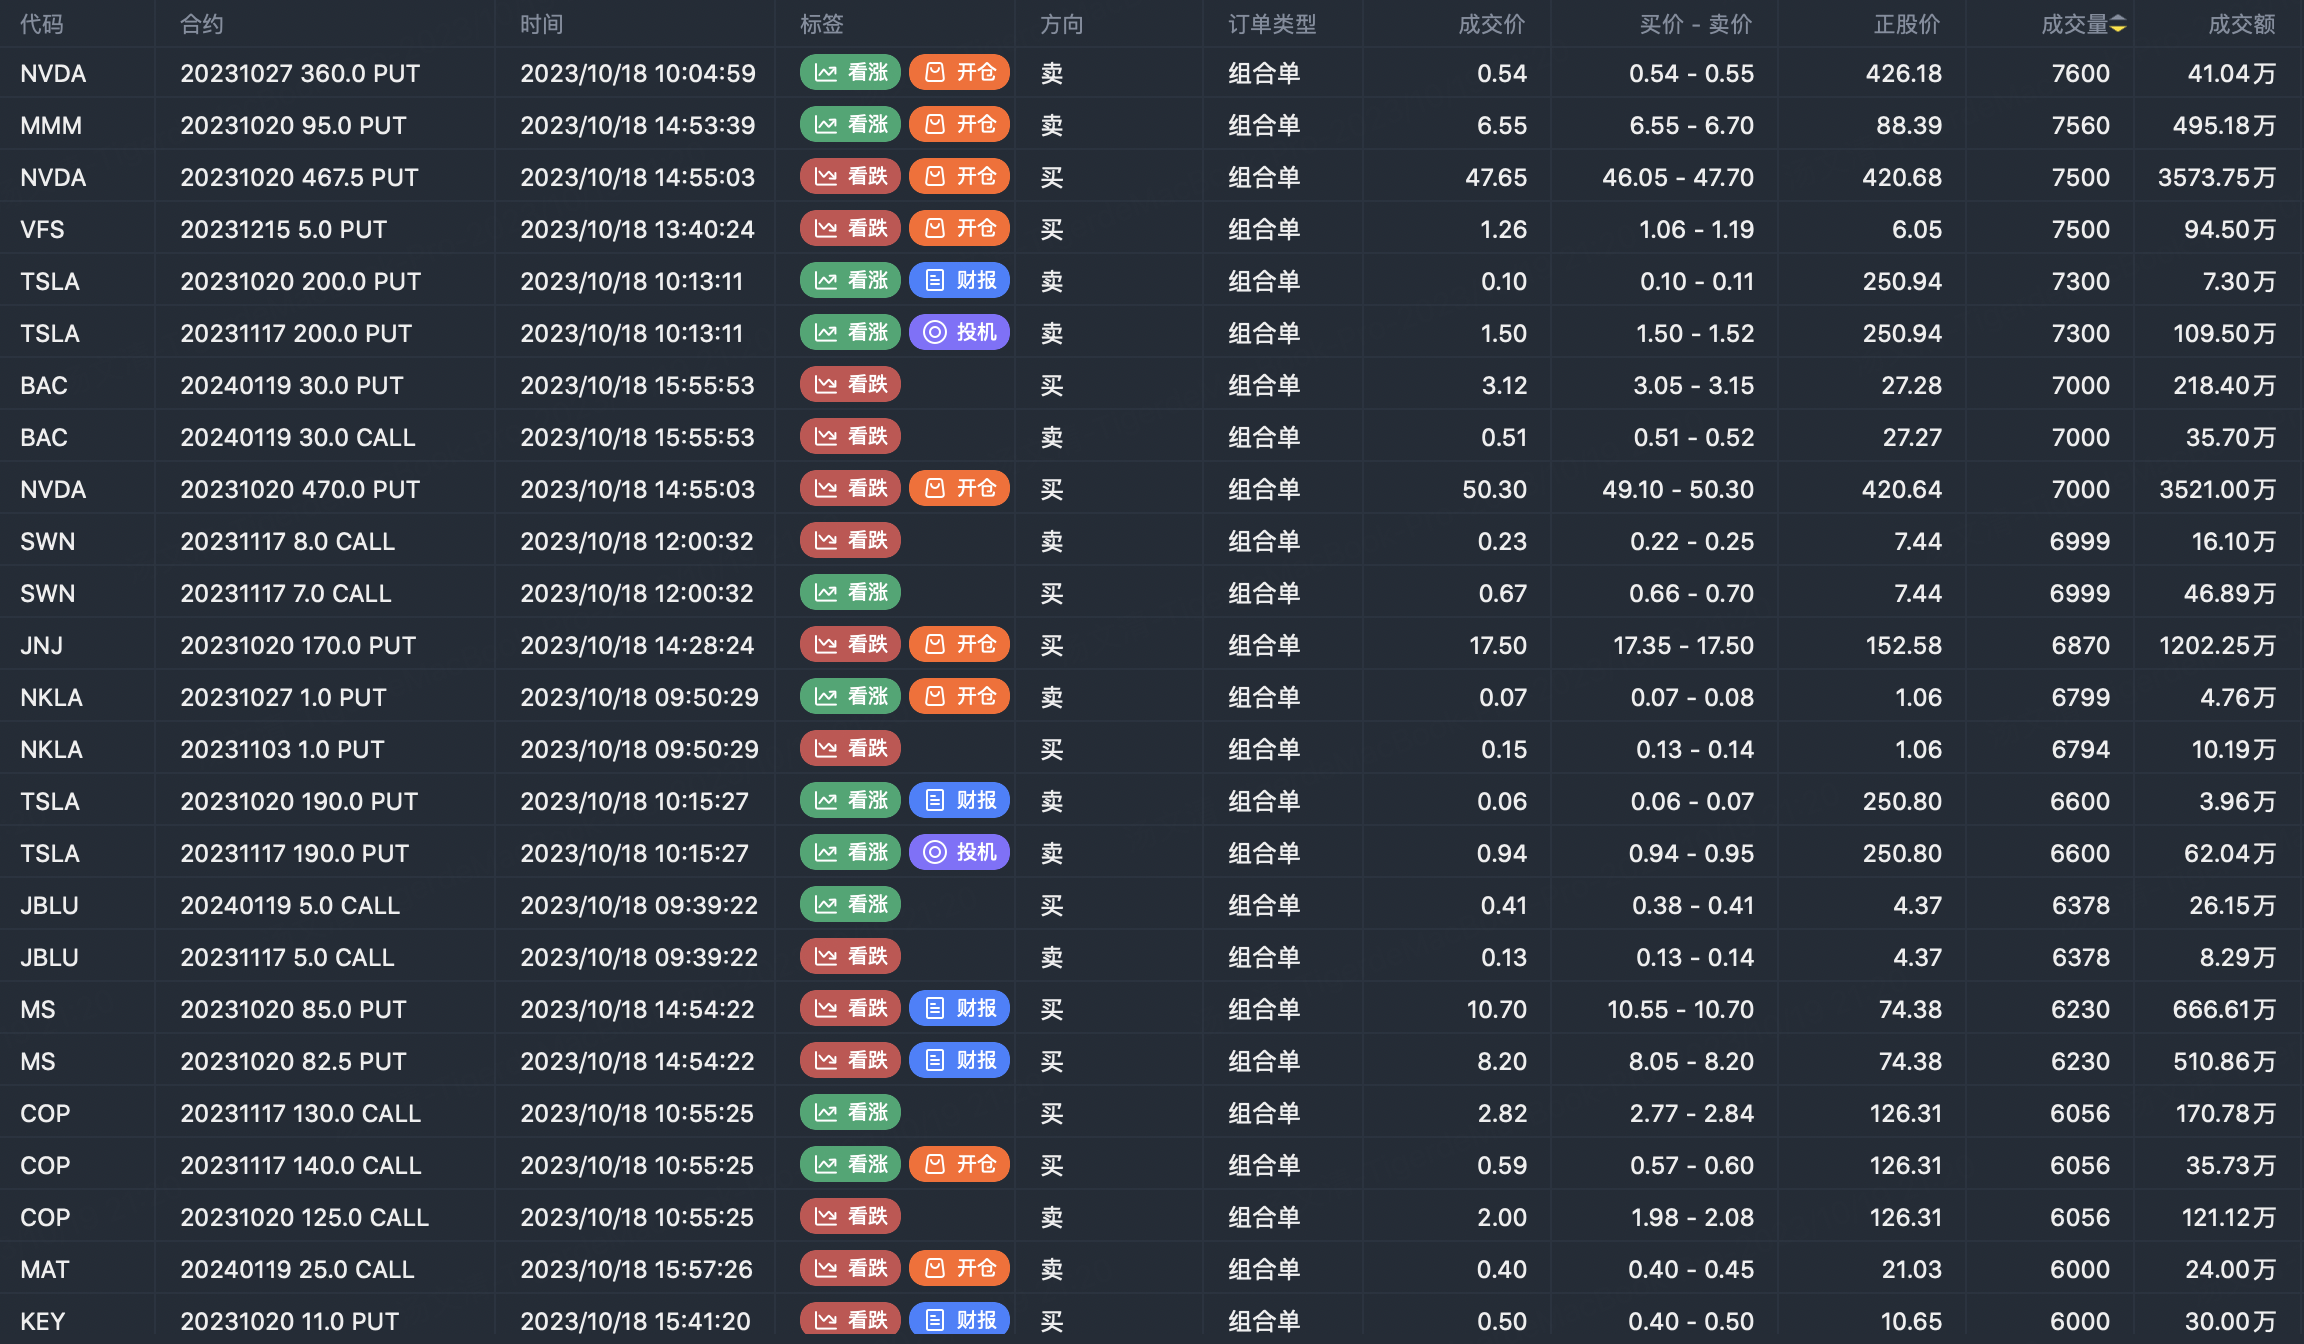Click the 合约 column header
Screen dimensions: 2304x1344
[202, 24]
